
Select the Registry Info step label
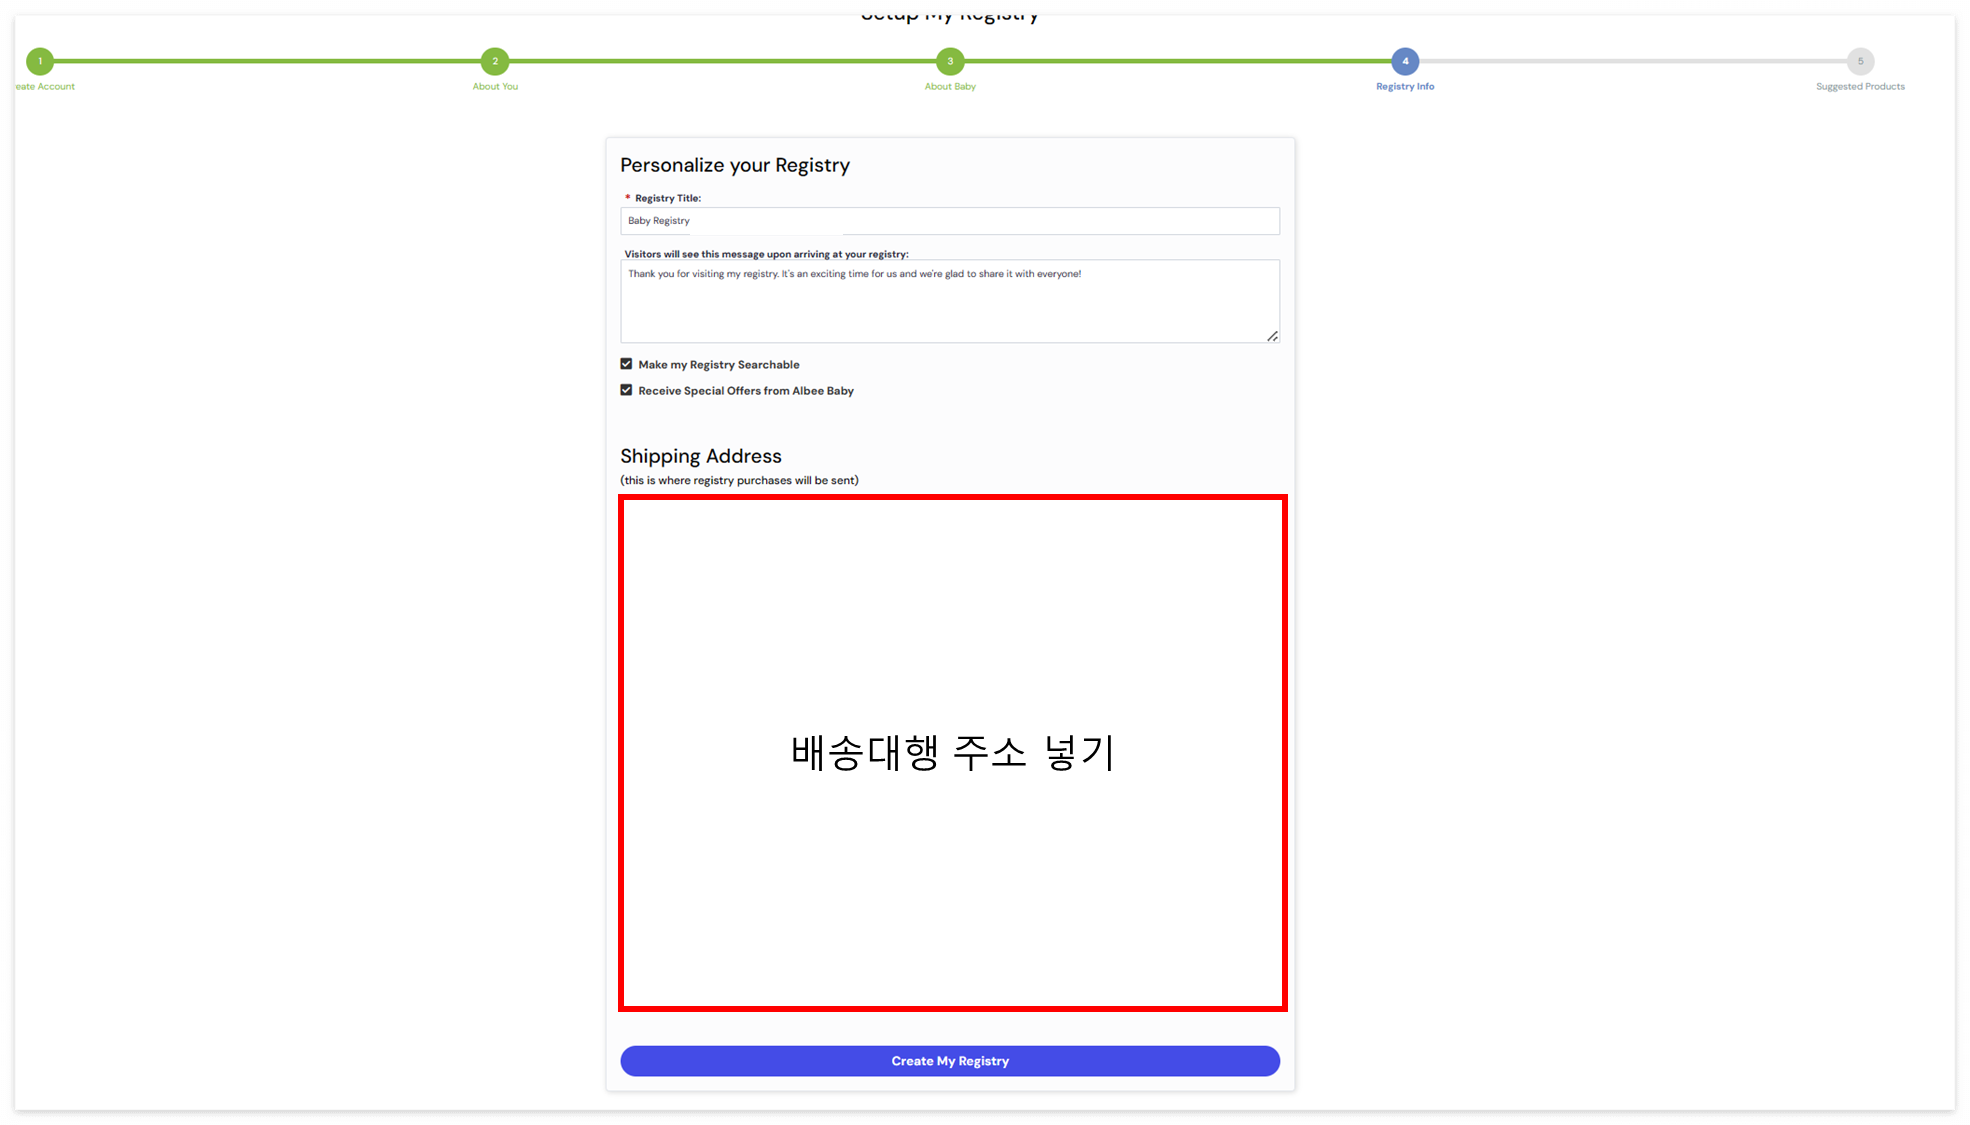tap(1405, 87)
